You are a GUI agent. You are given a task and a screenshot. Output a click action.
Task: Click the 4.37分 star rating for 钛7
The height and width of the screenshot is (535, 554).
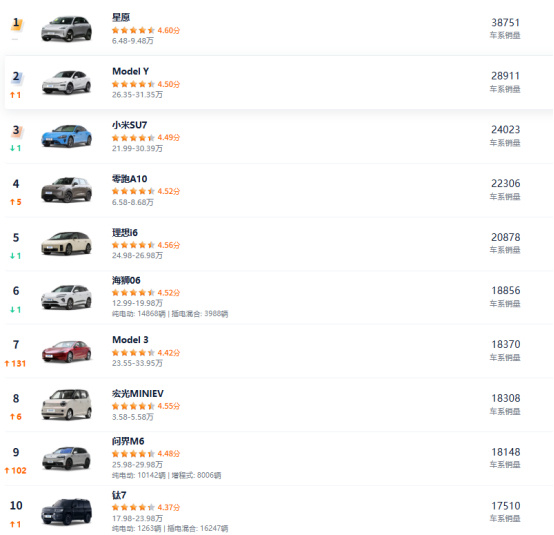tap(146, 507)
